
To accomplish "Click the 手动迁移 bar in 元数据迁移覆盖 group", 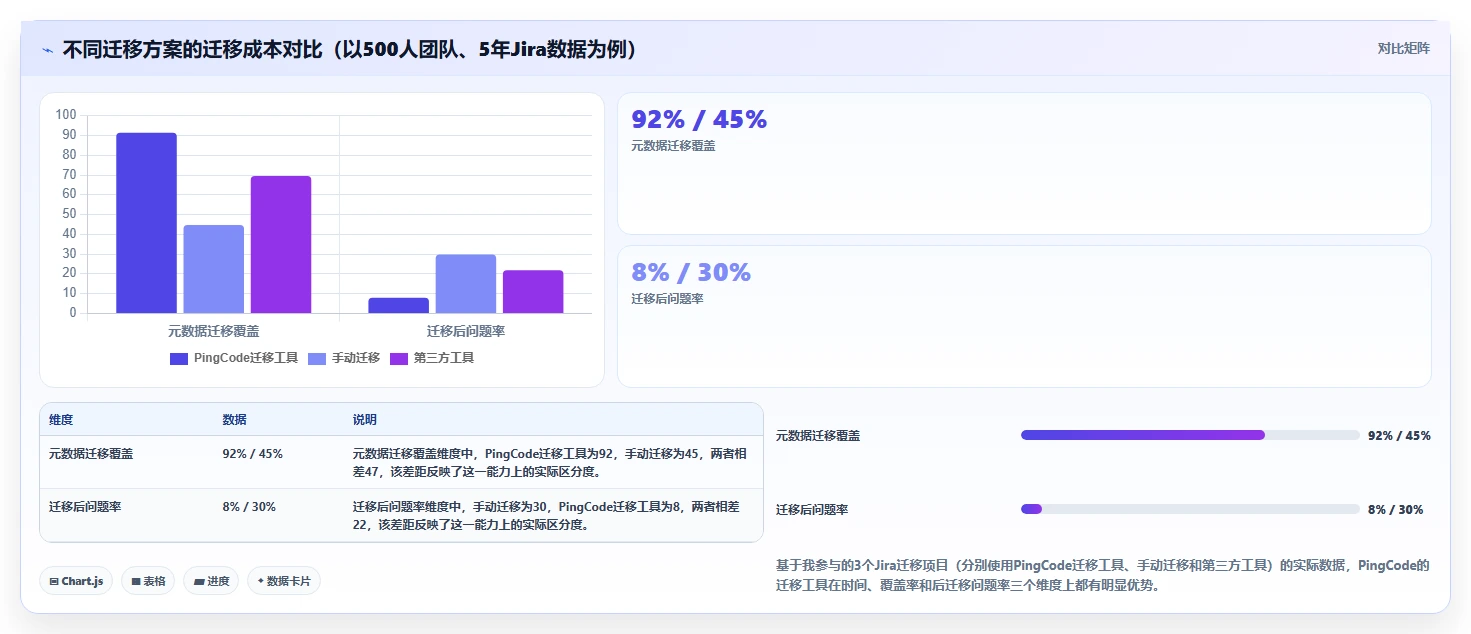I will (x=213, y=269).
